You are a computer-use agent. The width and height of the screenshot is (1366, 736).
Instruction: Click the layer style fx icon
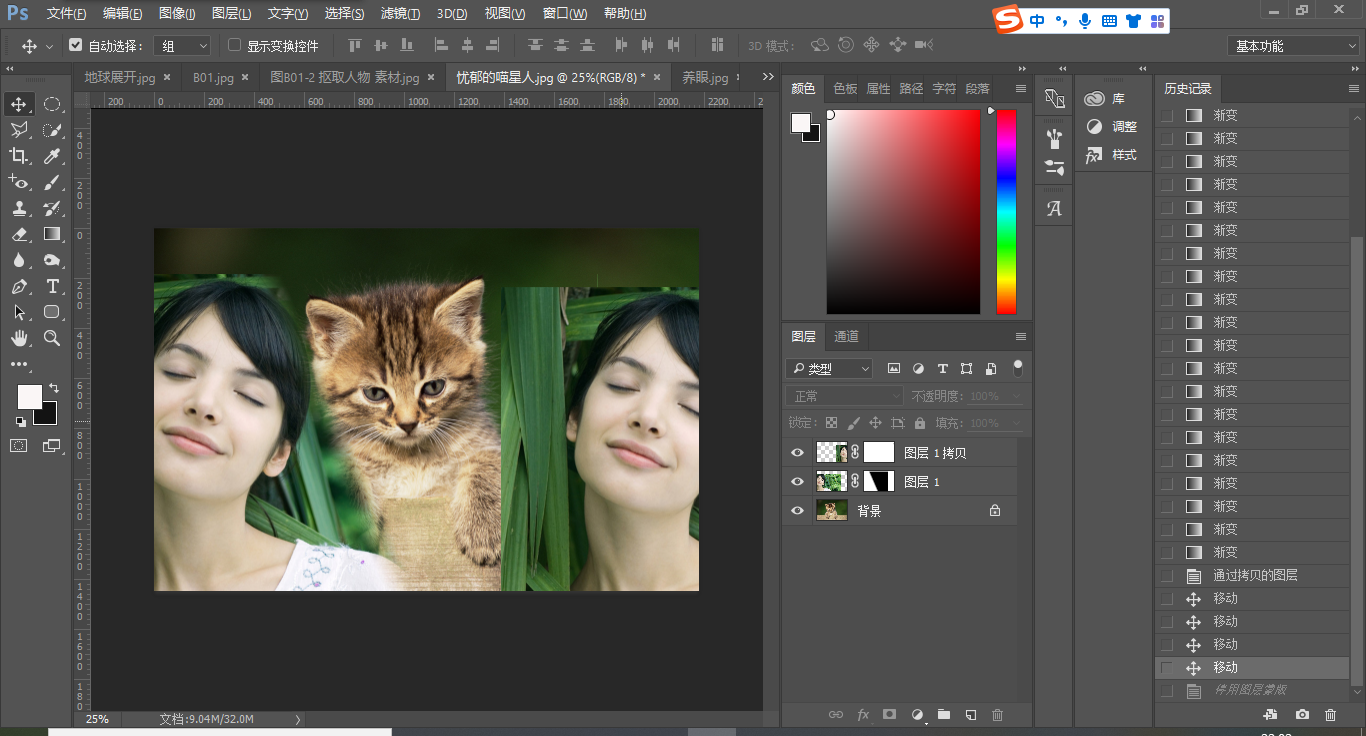(863, 715)
